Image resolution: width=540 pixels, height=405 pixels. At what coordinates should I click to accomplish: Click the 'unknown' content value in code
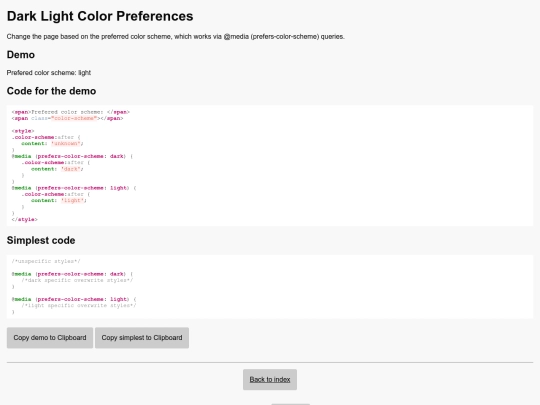[x=66, y=144]
